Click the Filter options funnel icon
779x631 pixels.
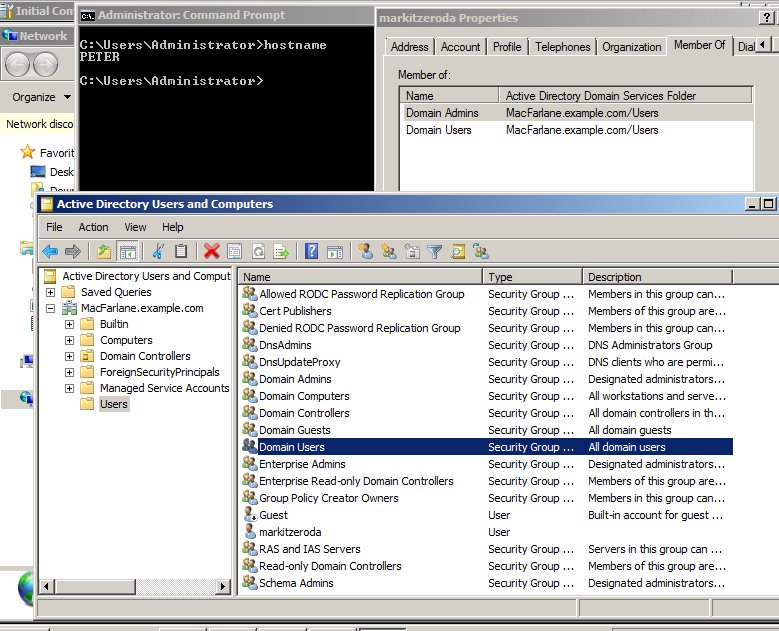click(x=435, y=251)
